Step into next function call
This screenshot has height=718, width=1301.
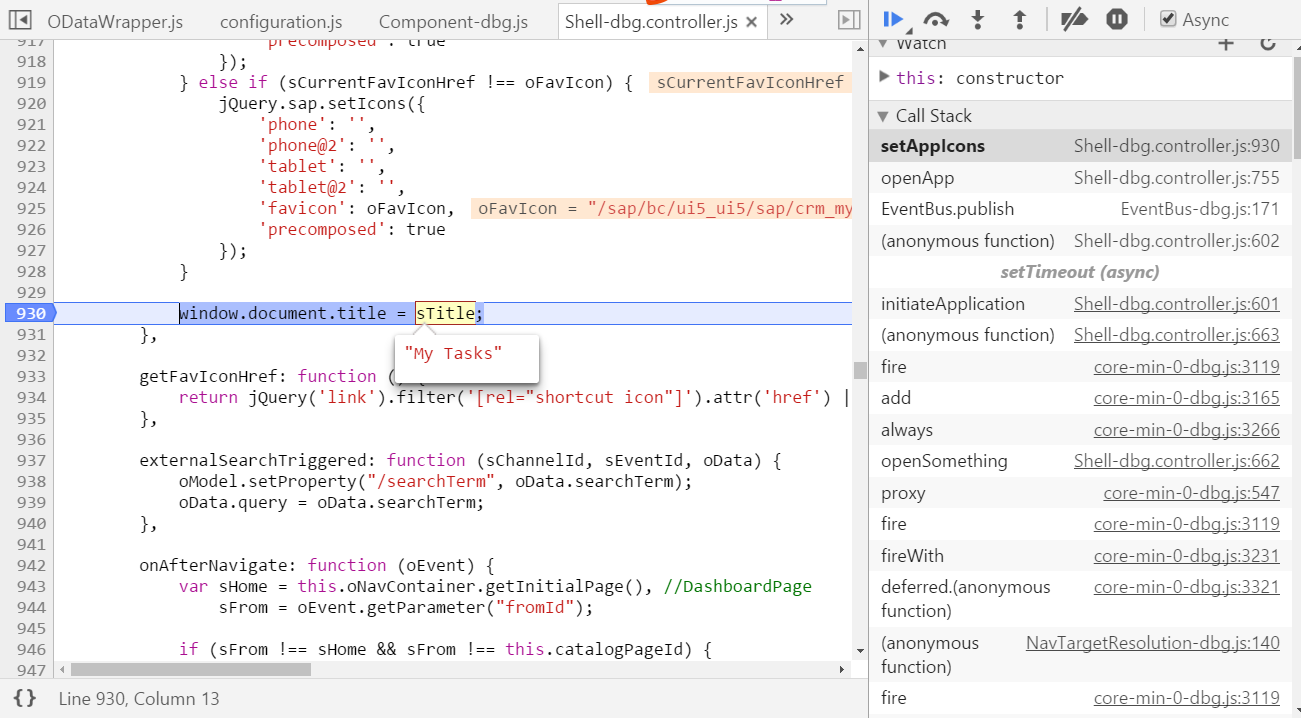click(978, 19)
